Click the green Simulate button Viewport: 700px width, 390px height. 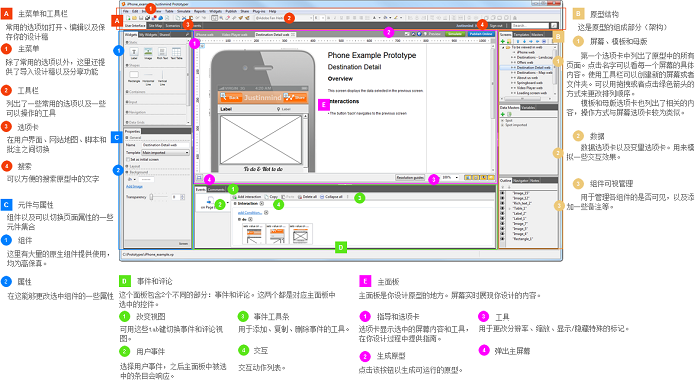click(x=455, y=34)
